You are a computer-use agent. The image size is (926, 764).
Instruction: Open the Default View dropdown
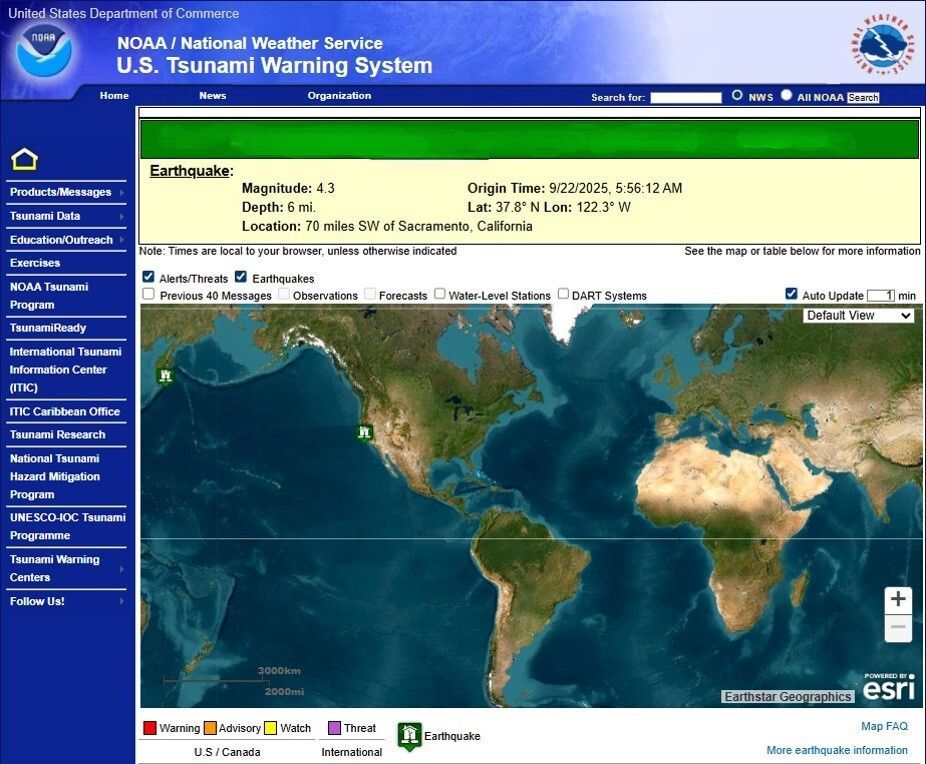pyautogui.click(x=857, y=315)
